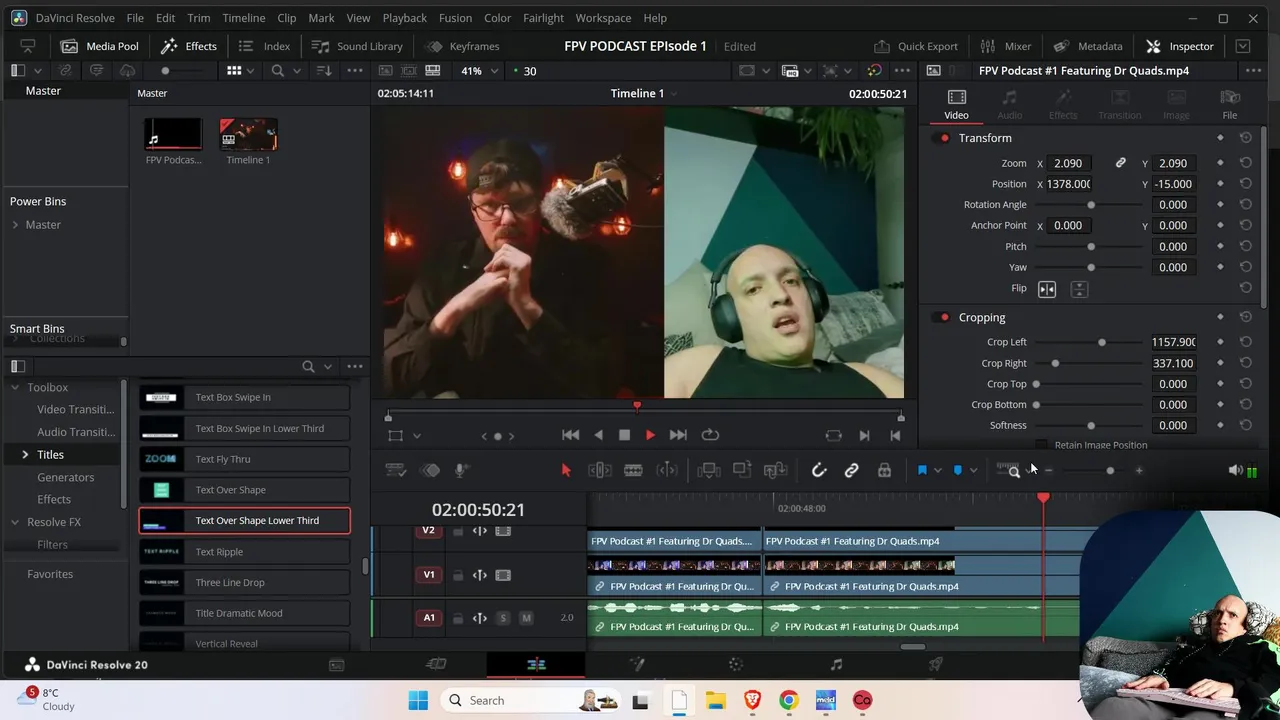Switch to the Inspector Video tab

(x=956, y=104)
